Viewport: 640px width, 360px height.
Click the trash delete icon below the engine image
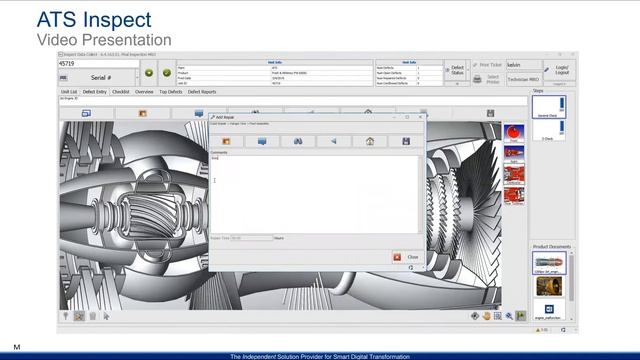93,316
